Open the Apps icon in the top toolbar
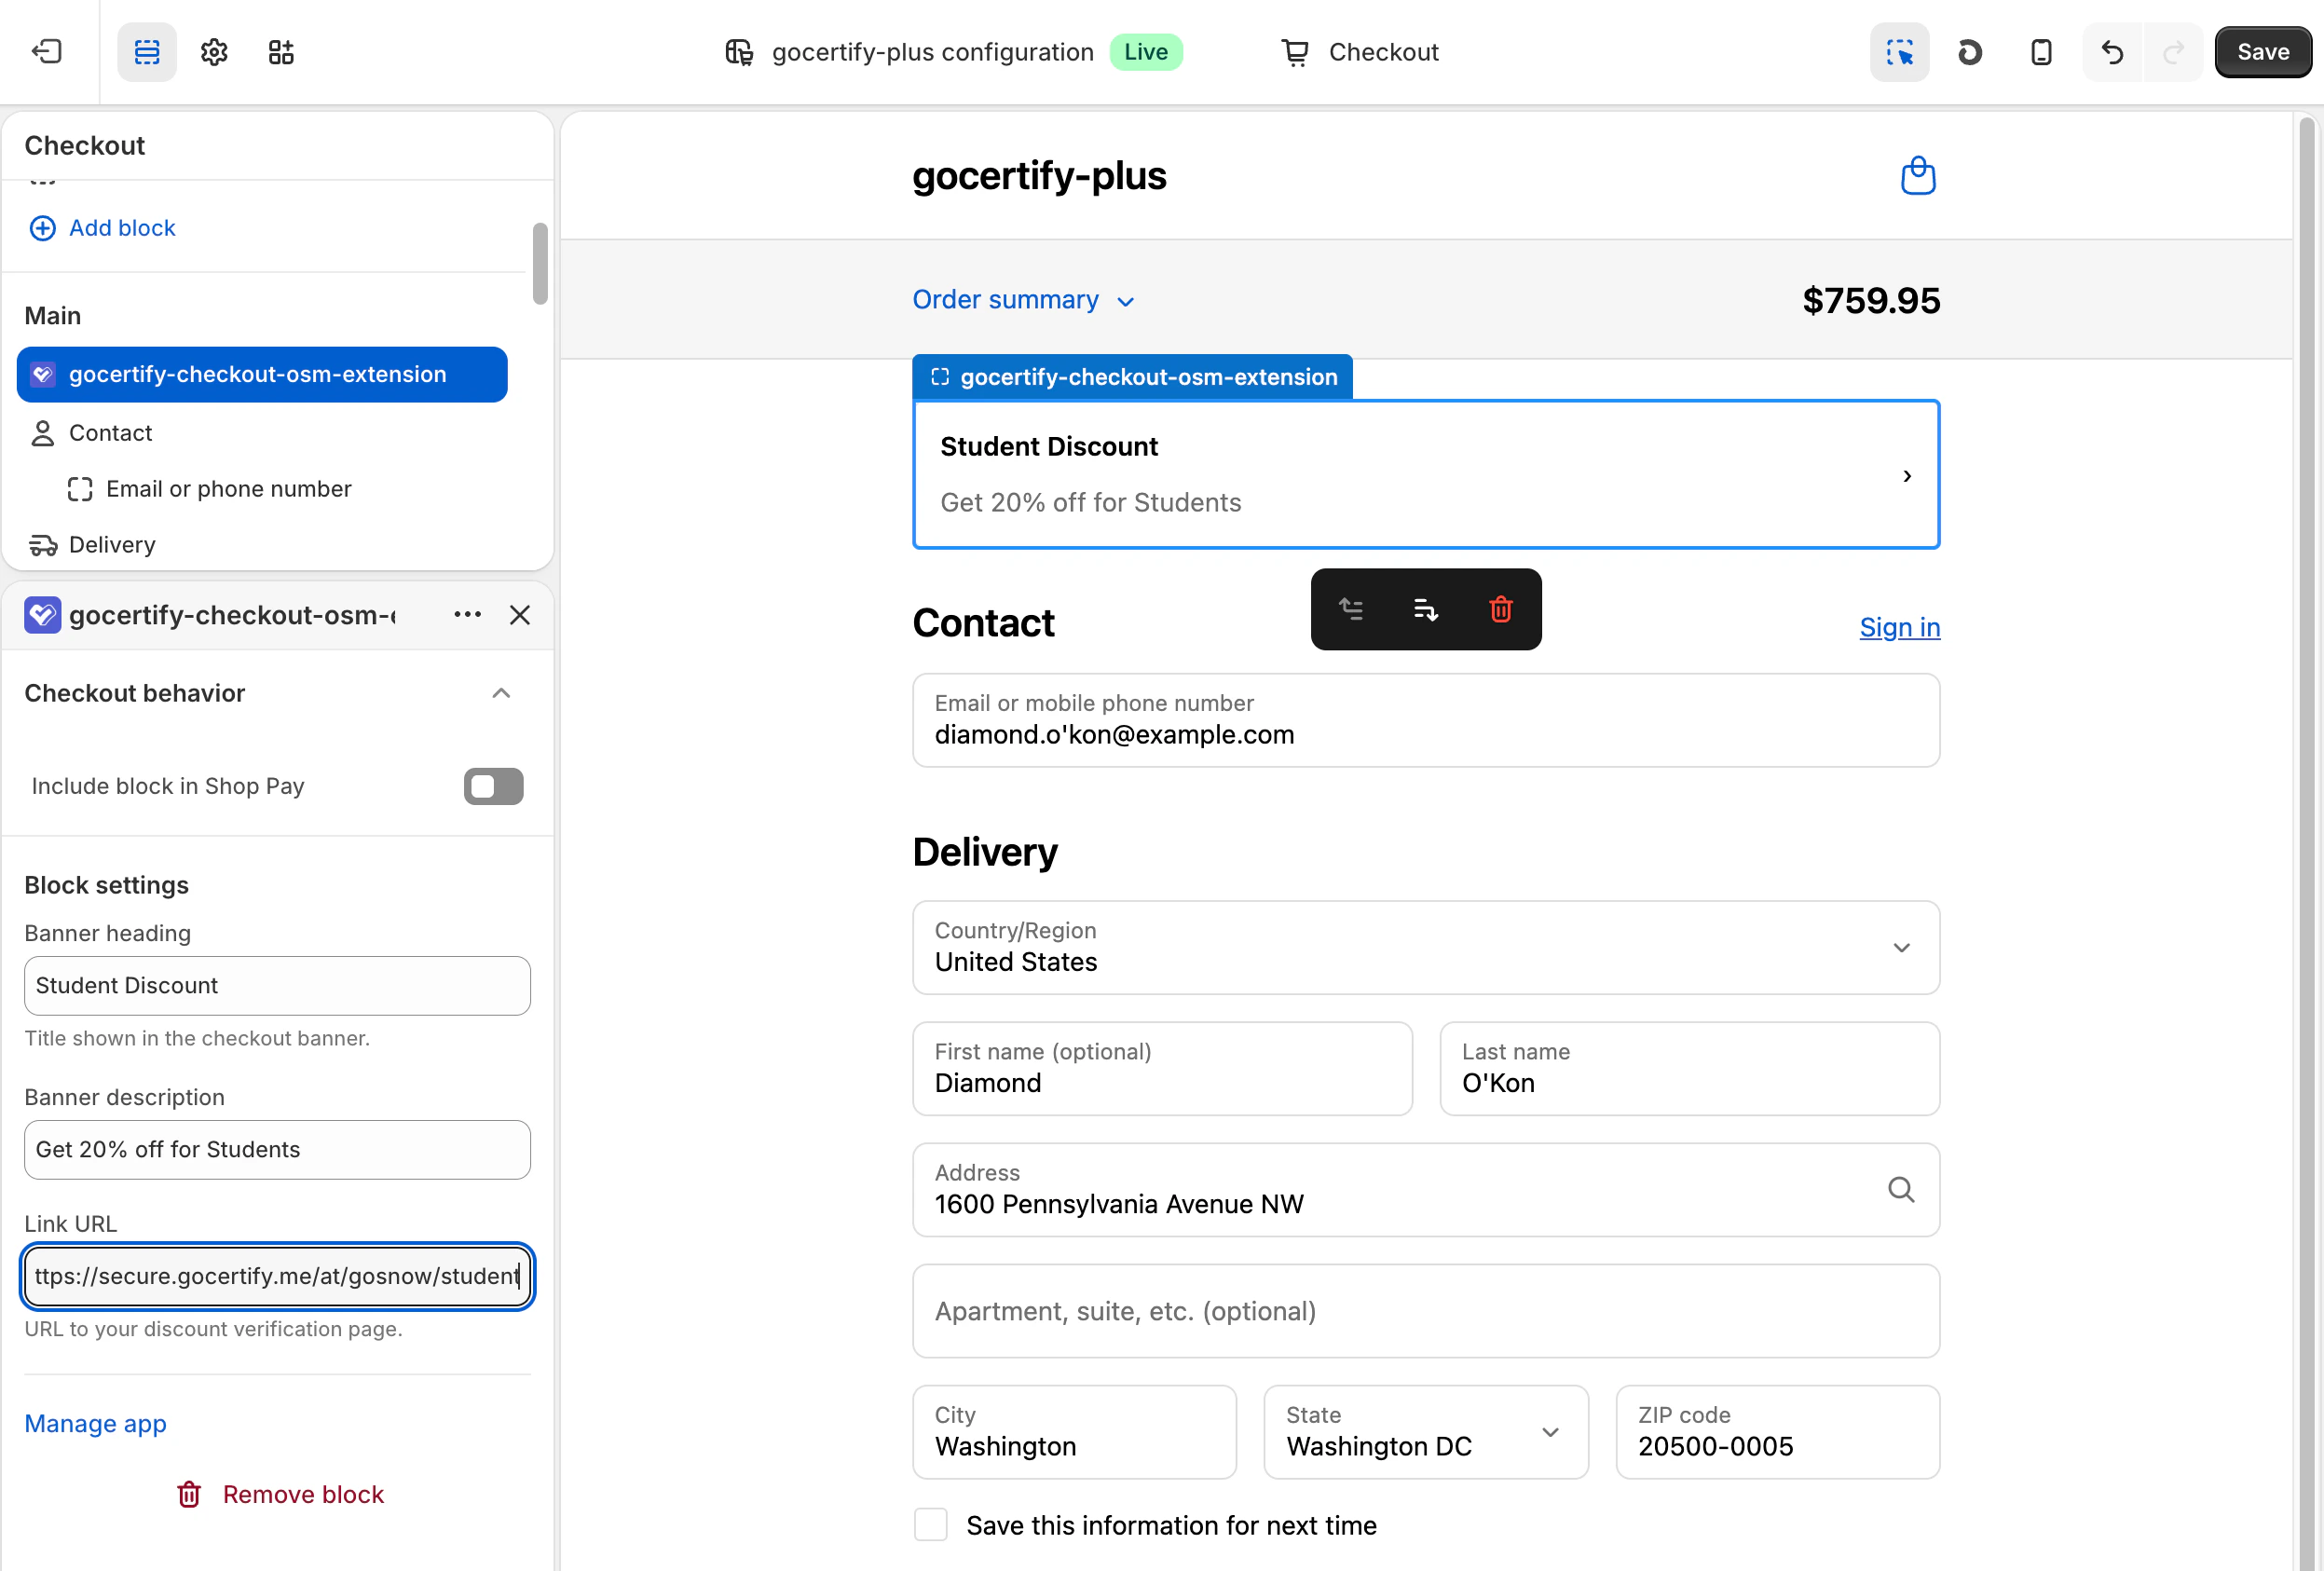Screen dimensions: 2324x1571 coord(280,52)
